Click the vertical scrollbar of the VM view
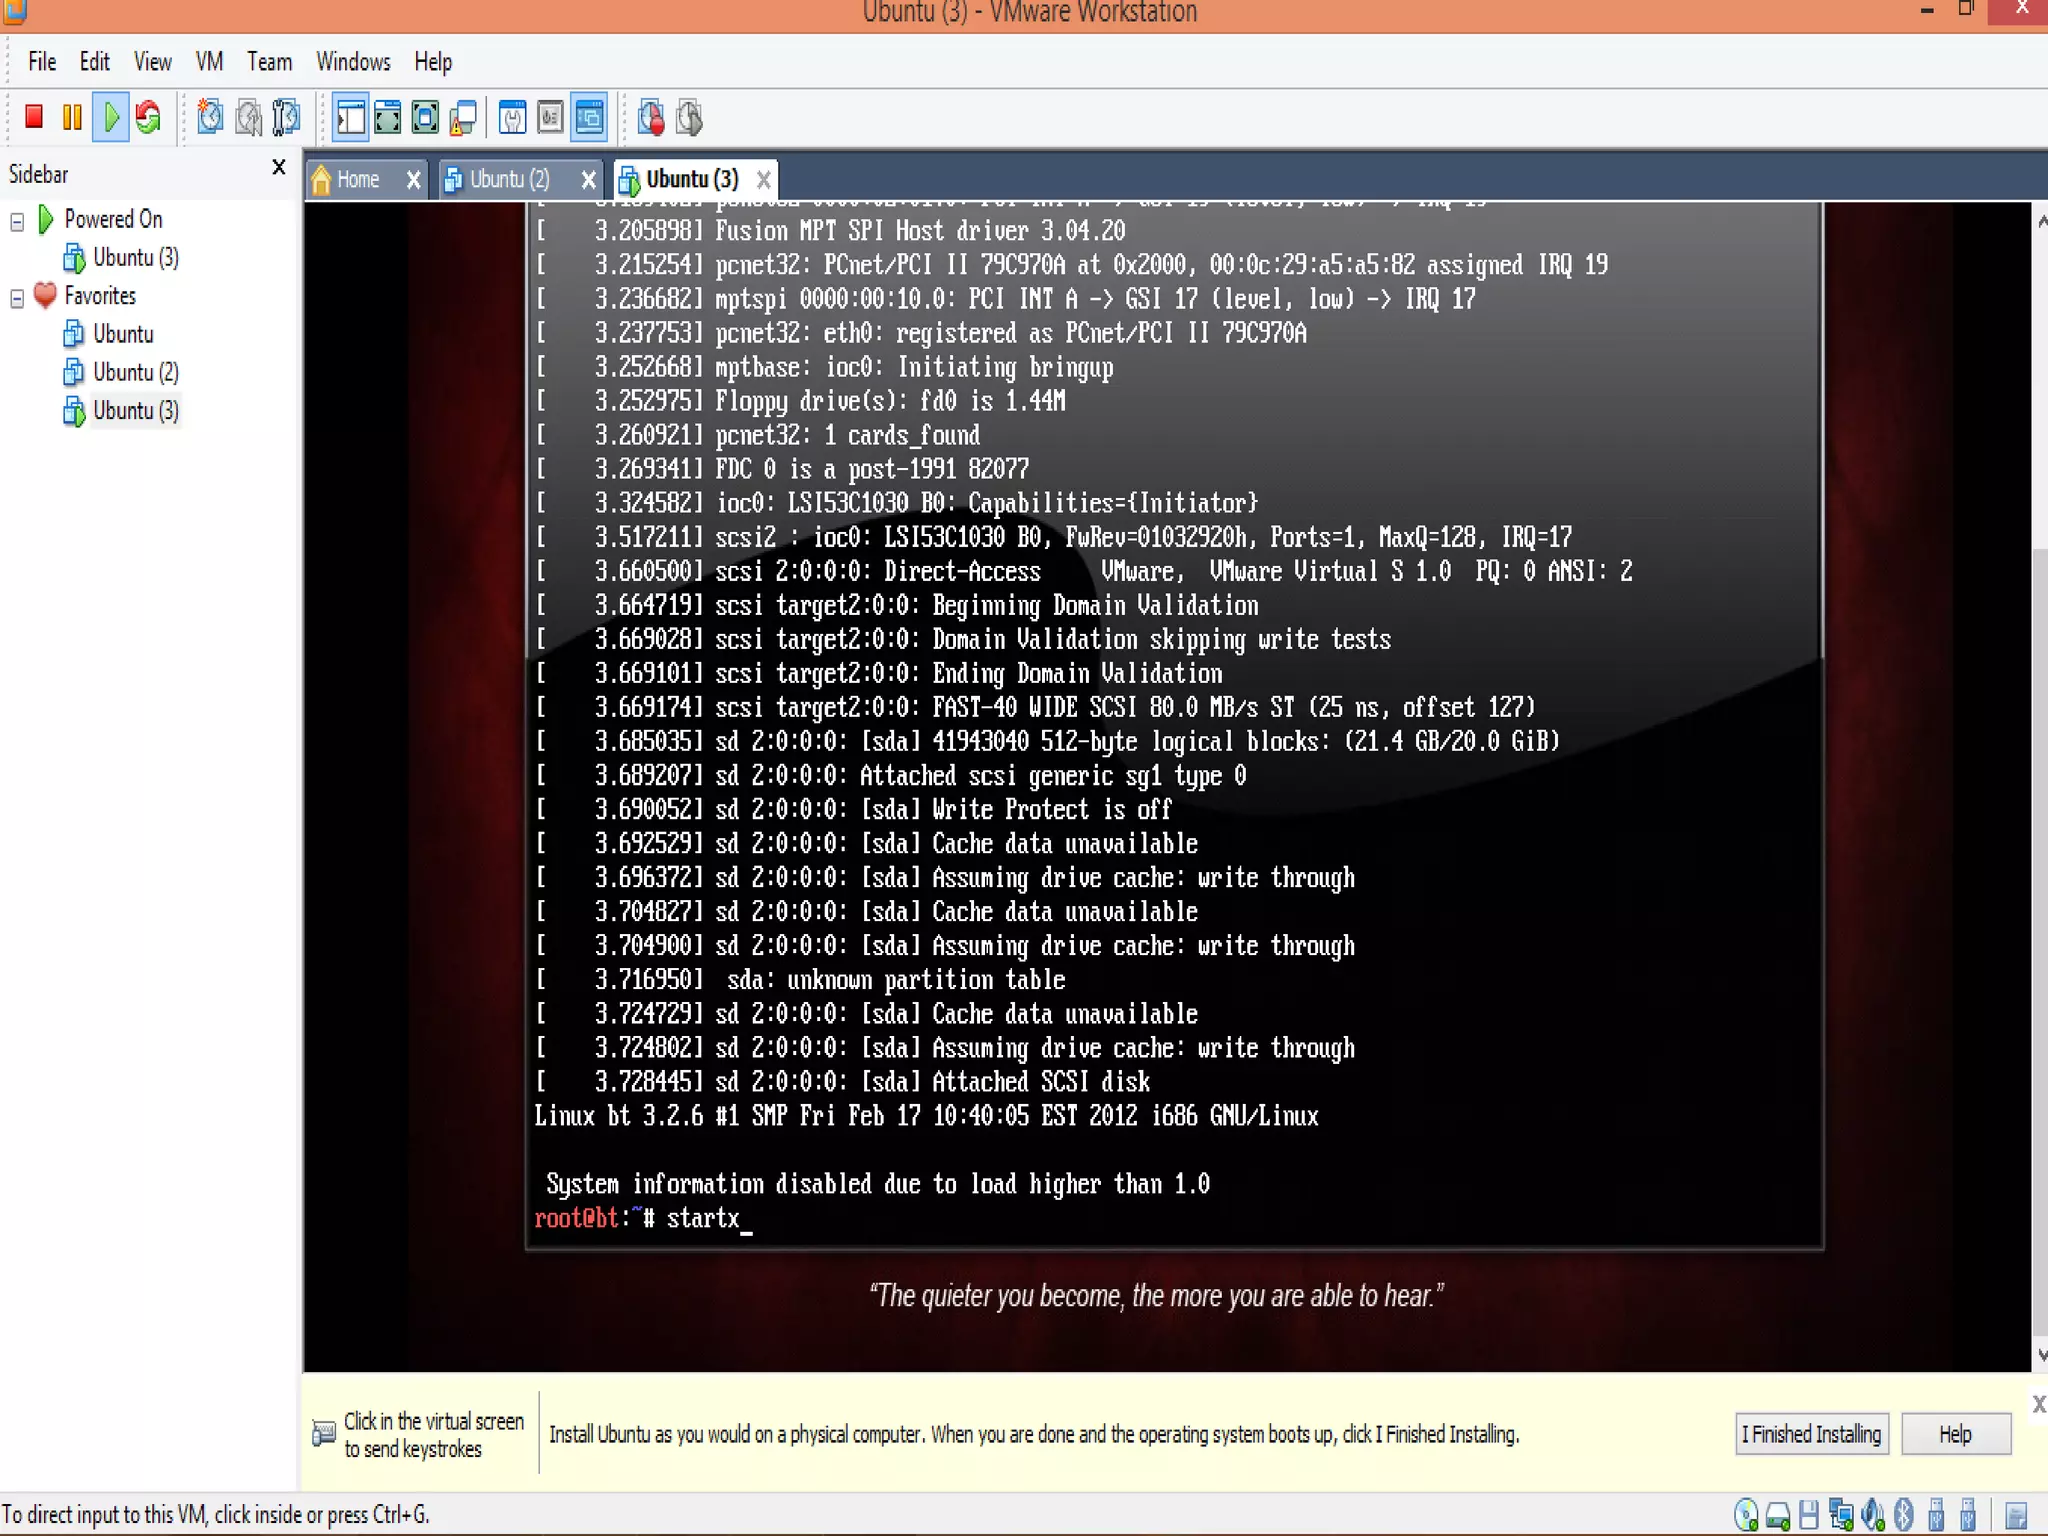 point(2040,900)
